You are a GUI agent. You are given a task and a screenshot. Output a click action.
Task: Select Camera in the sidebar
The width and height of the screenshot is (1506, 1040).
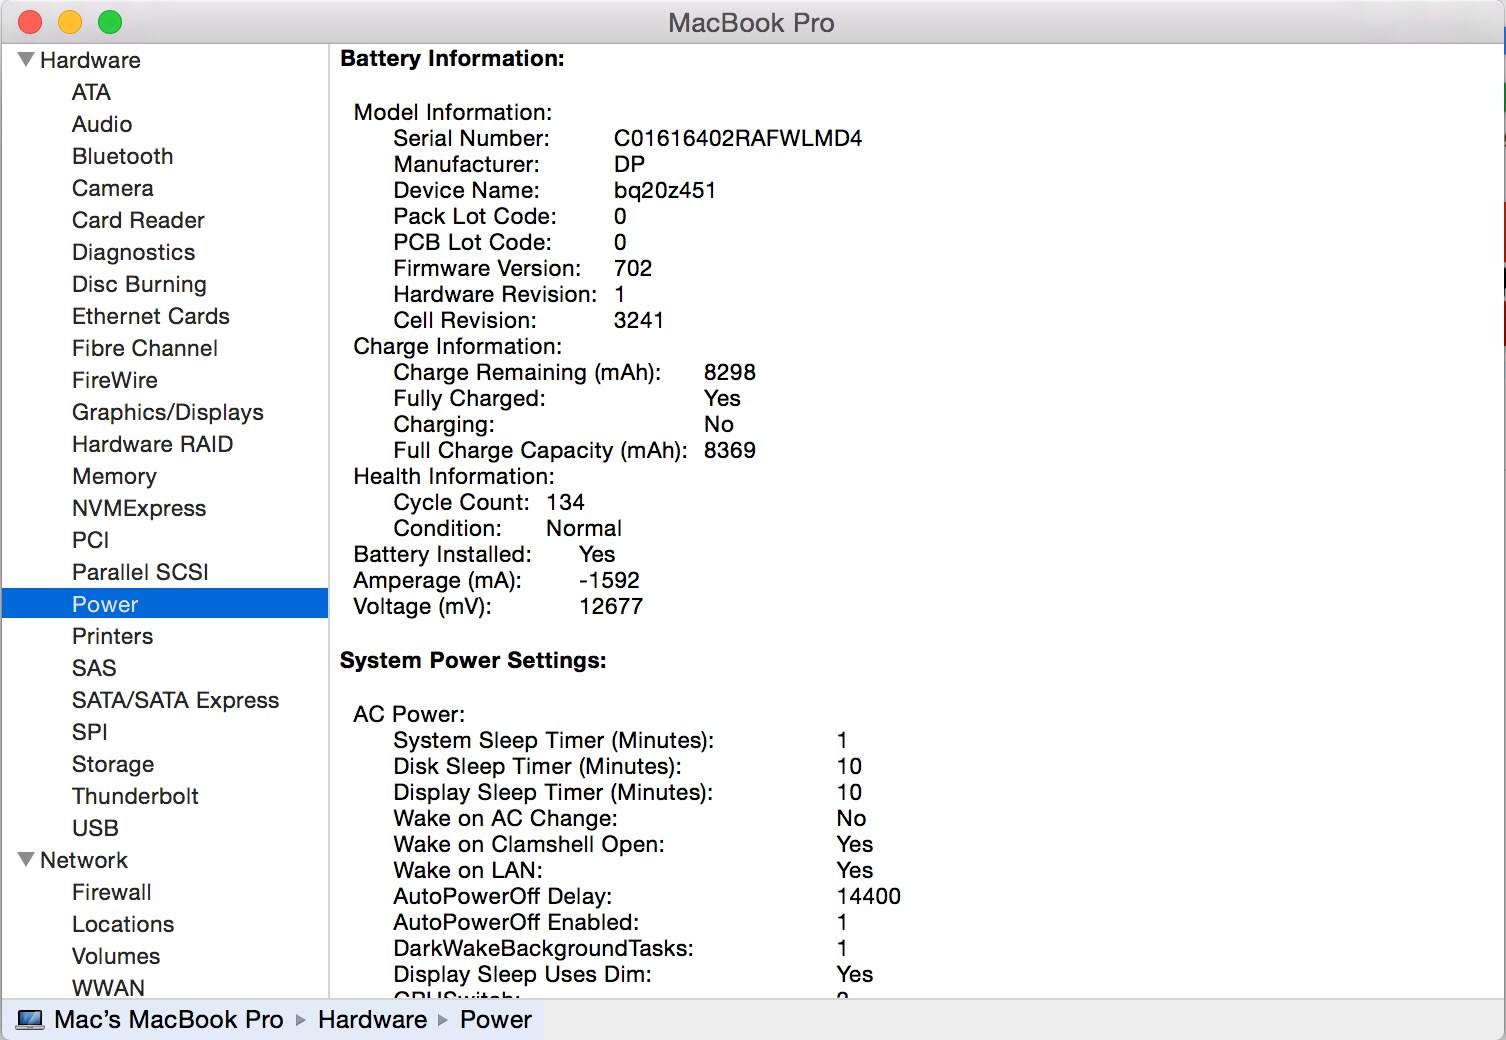113,188
